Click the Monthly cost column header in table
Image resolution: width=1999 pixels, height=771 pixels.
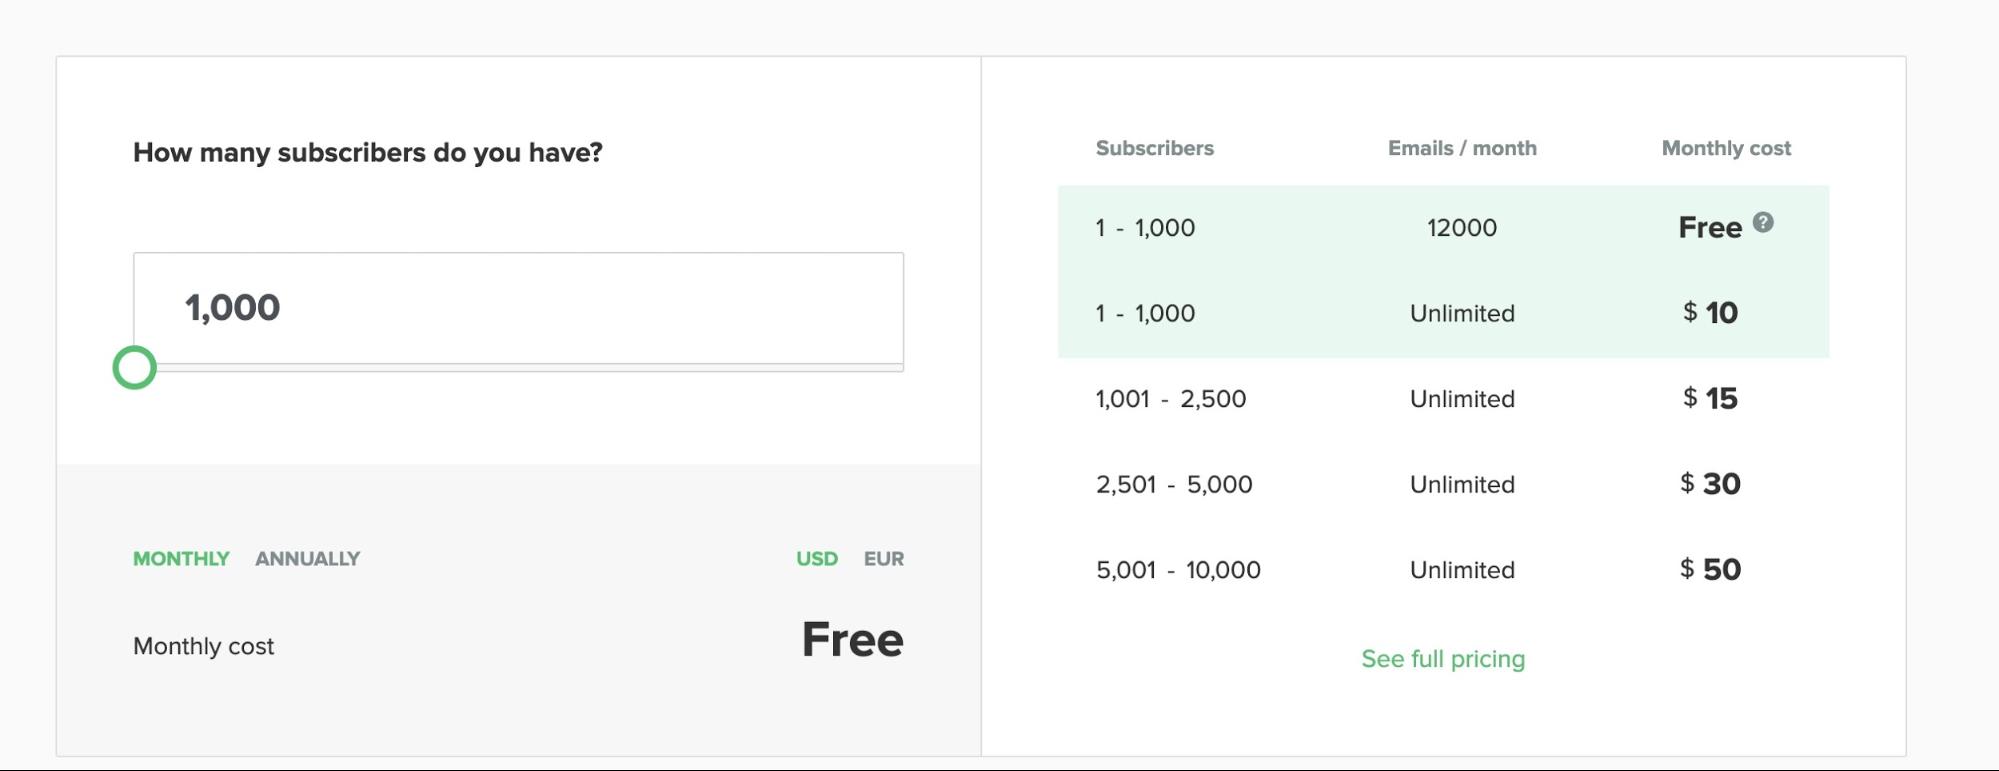(1725, 148)
